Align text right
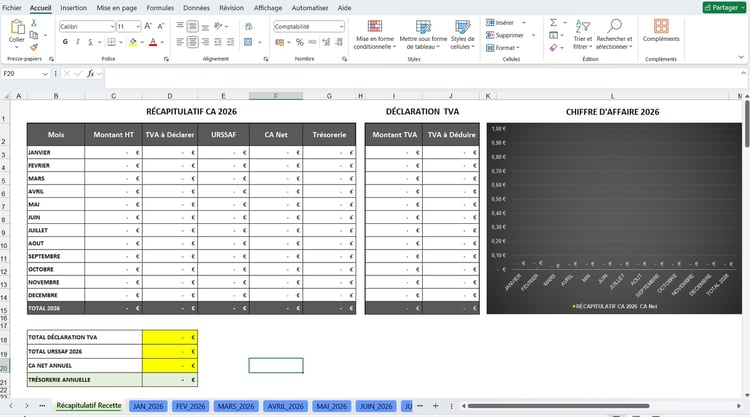Screen dimensions: 750x417 (205, 42)
